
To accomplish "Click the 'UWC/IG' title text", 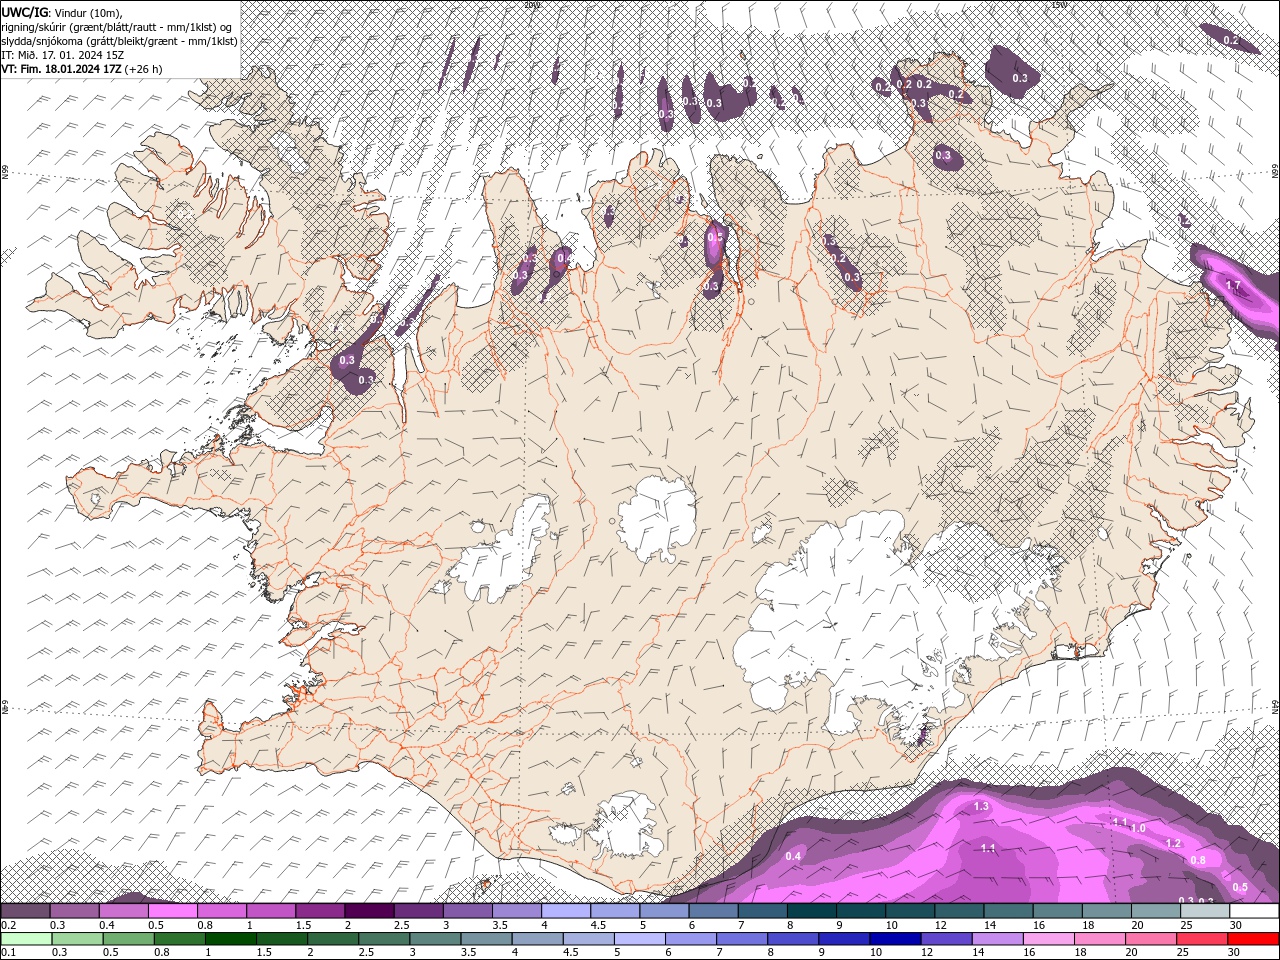I will [x=25, y=11].
